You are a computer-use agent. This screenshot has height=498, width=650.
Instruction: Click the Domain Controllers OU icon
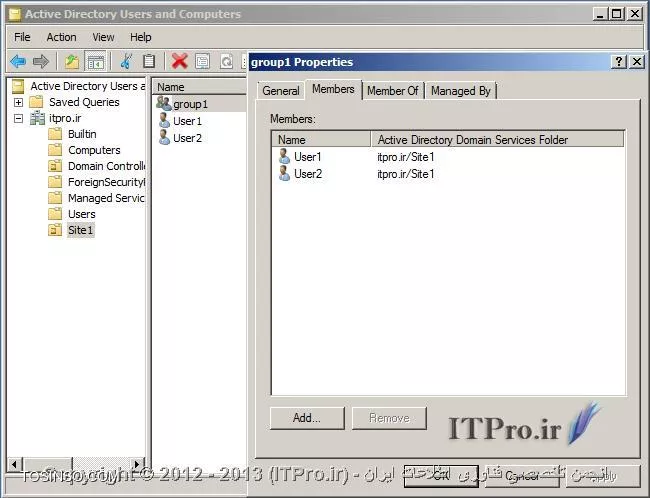tap(55, 166)
